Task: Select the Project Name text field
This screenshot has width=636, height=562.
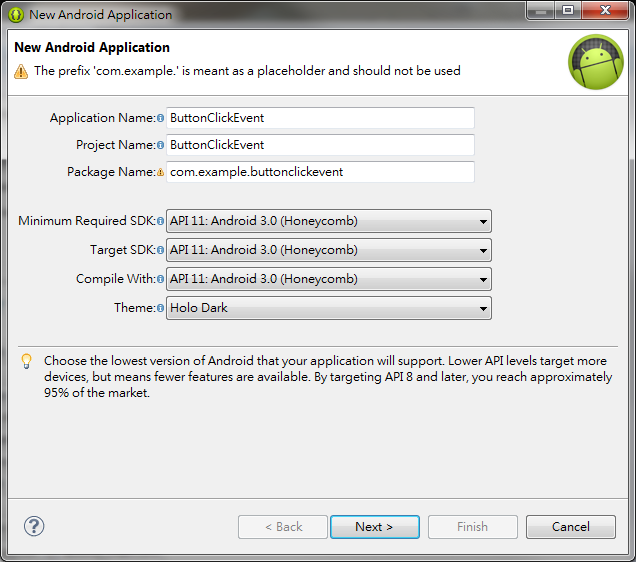Action: (320, 145)
